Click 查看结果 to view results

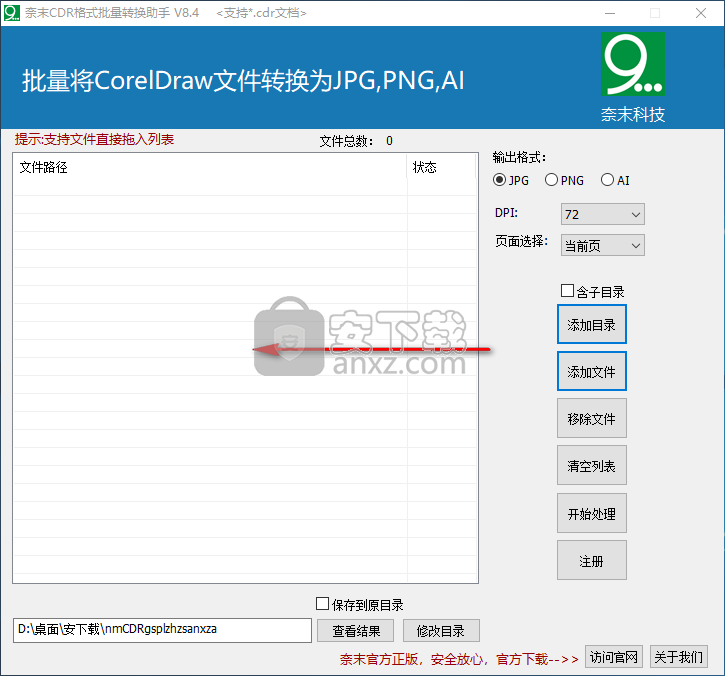point(356,631)
